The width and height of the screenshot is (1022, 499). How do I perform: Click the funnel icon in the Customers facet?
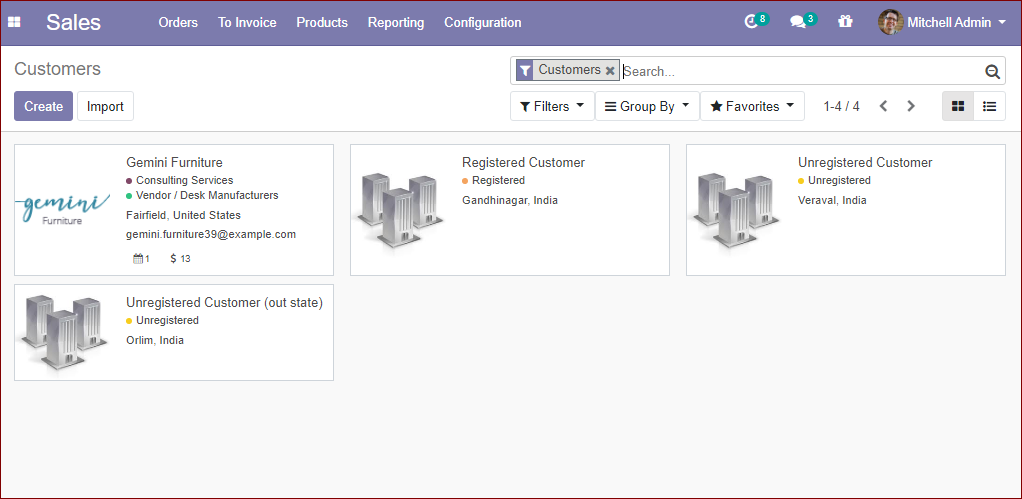click(x=525, y=70)
